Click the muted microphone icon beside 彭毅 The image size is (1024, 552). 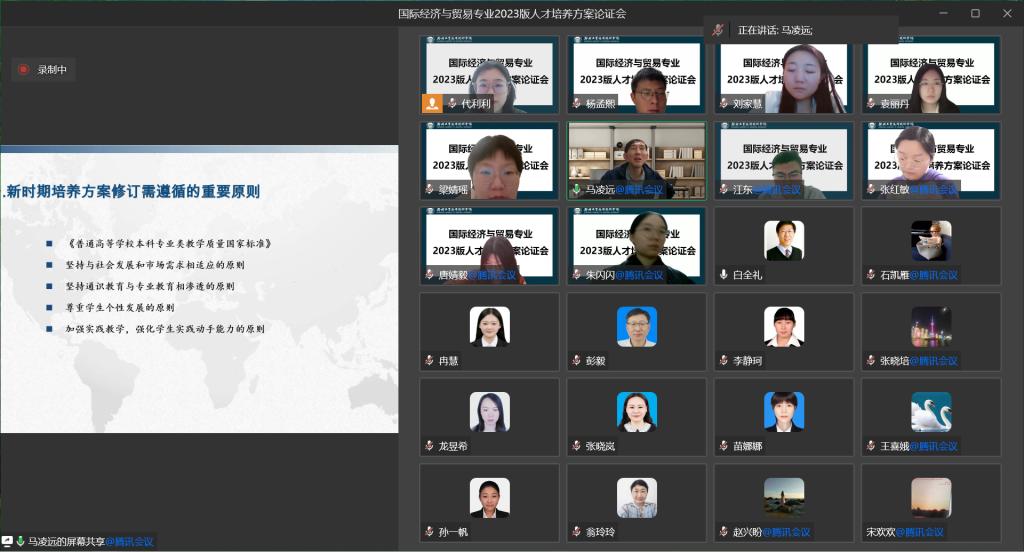(576, 361)
